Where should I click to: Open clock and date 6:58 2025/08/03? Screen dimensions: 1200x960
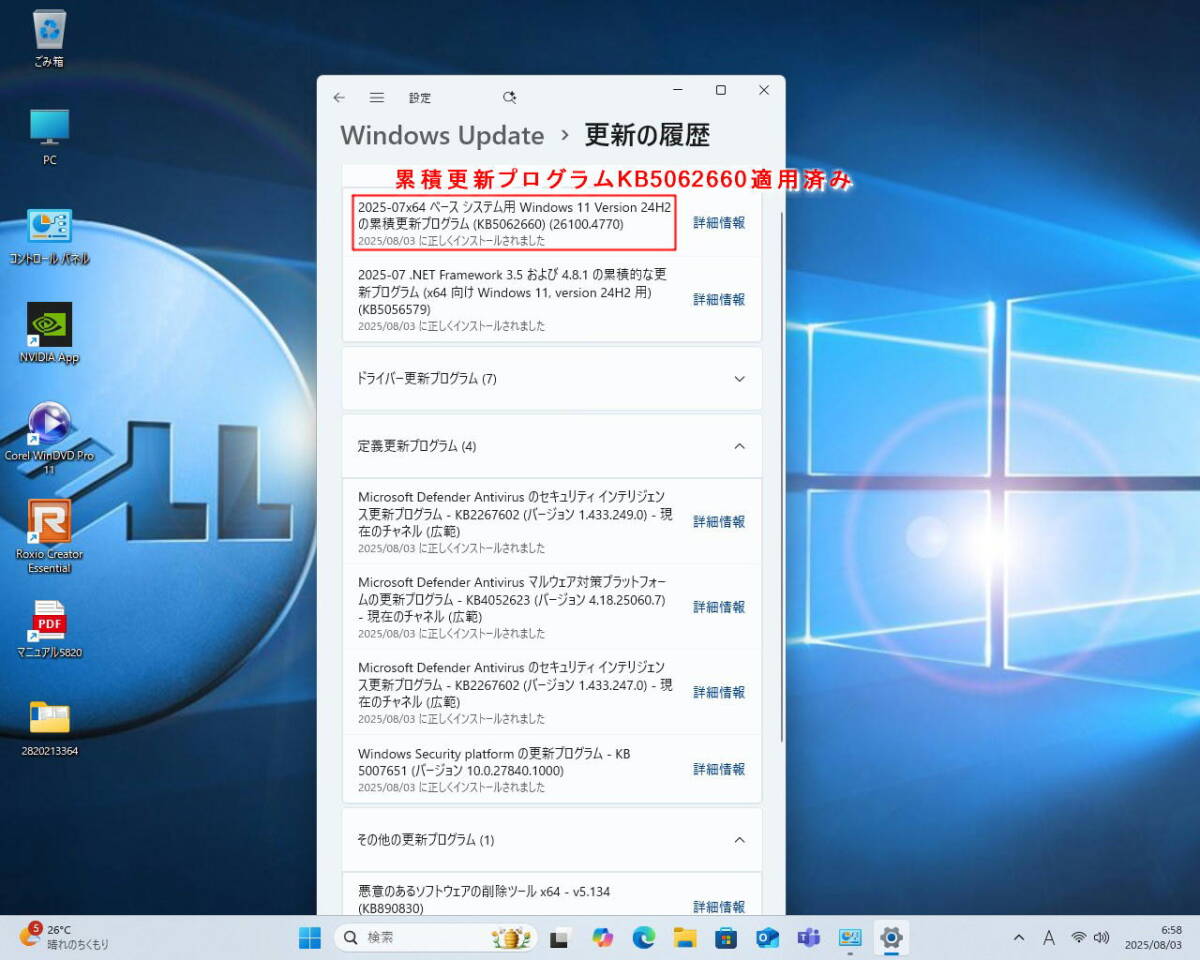(x=1153, y=937)
